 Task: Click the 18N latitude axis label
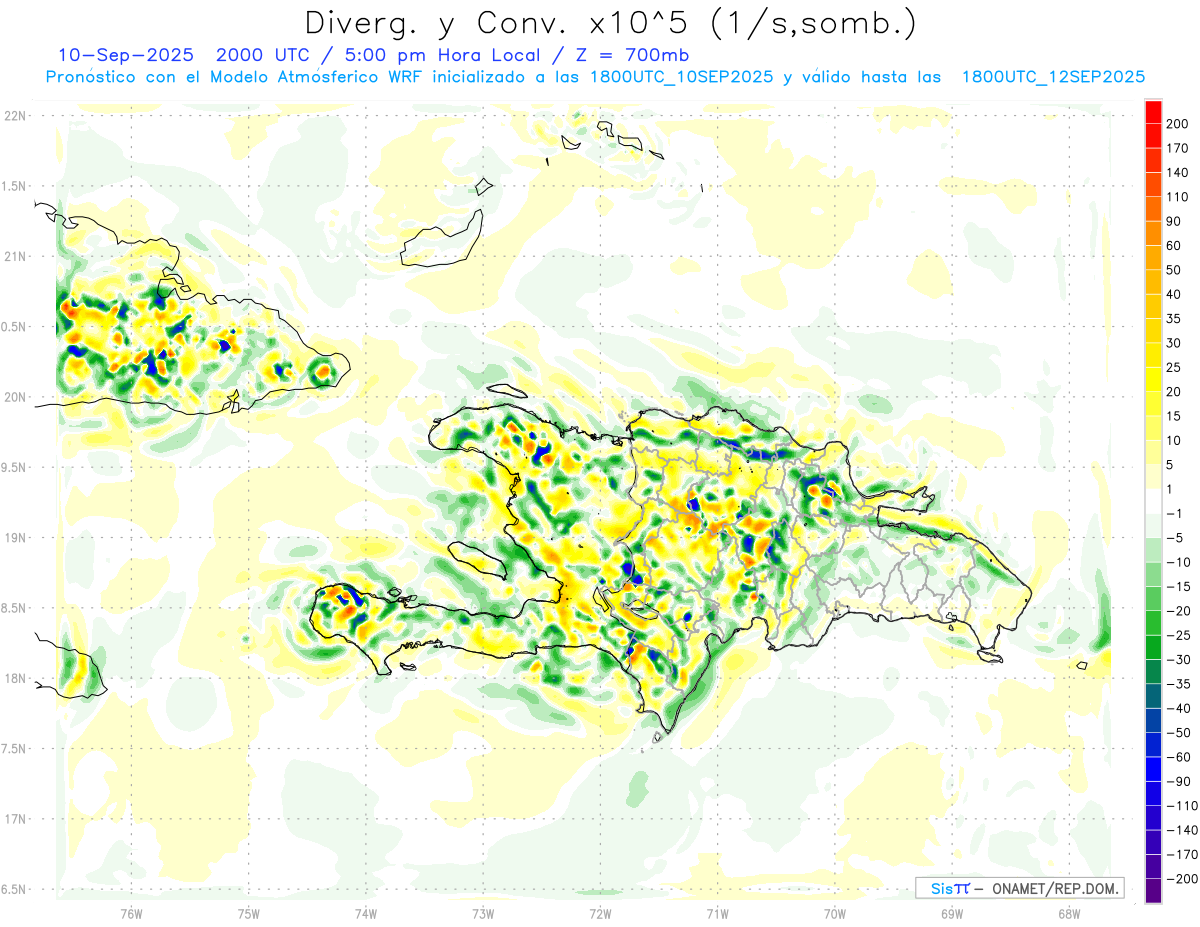tap(15, 678)
